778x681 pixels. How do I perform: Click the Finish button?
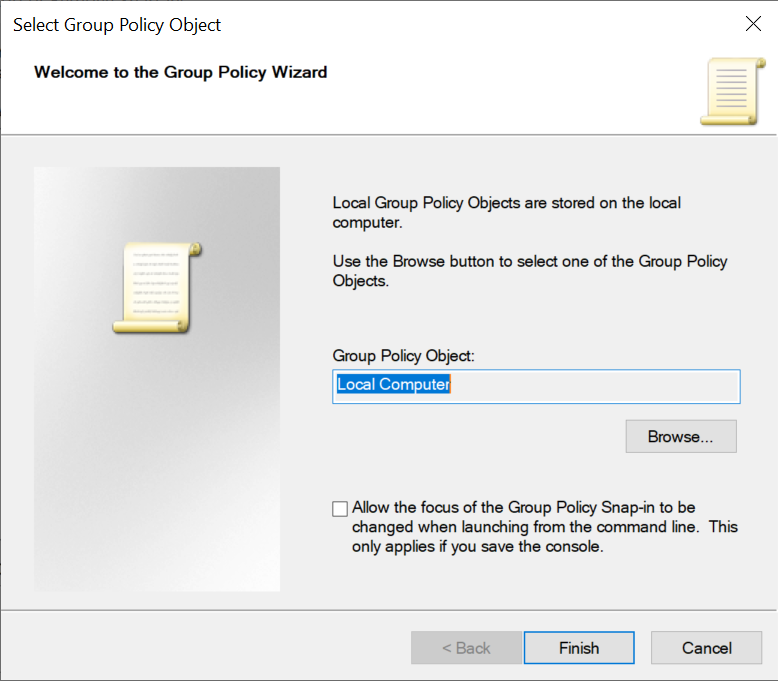579,647
